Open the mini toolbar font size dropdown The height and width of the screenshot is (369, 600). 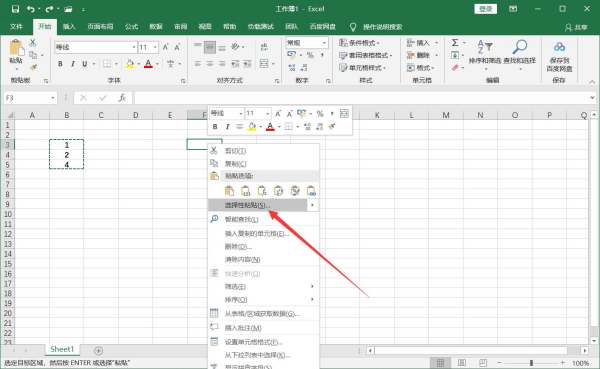(x=267, y=113)
